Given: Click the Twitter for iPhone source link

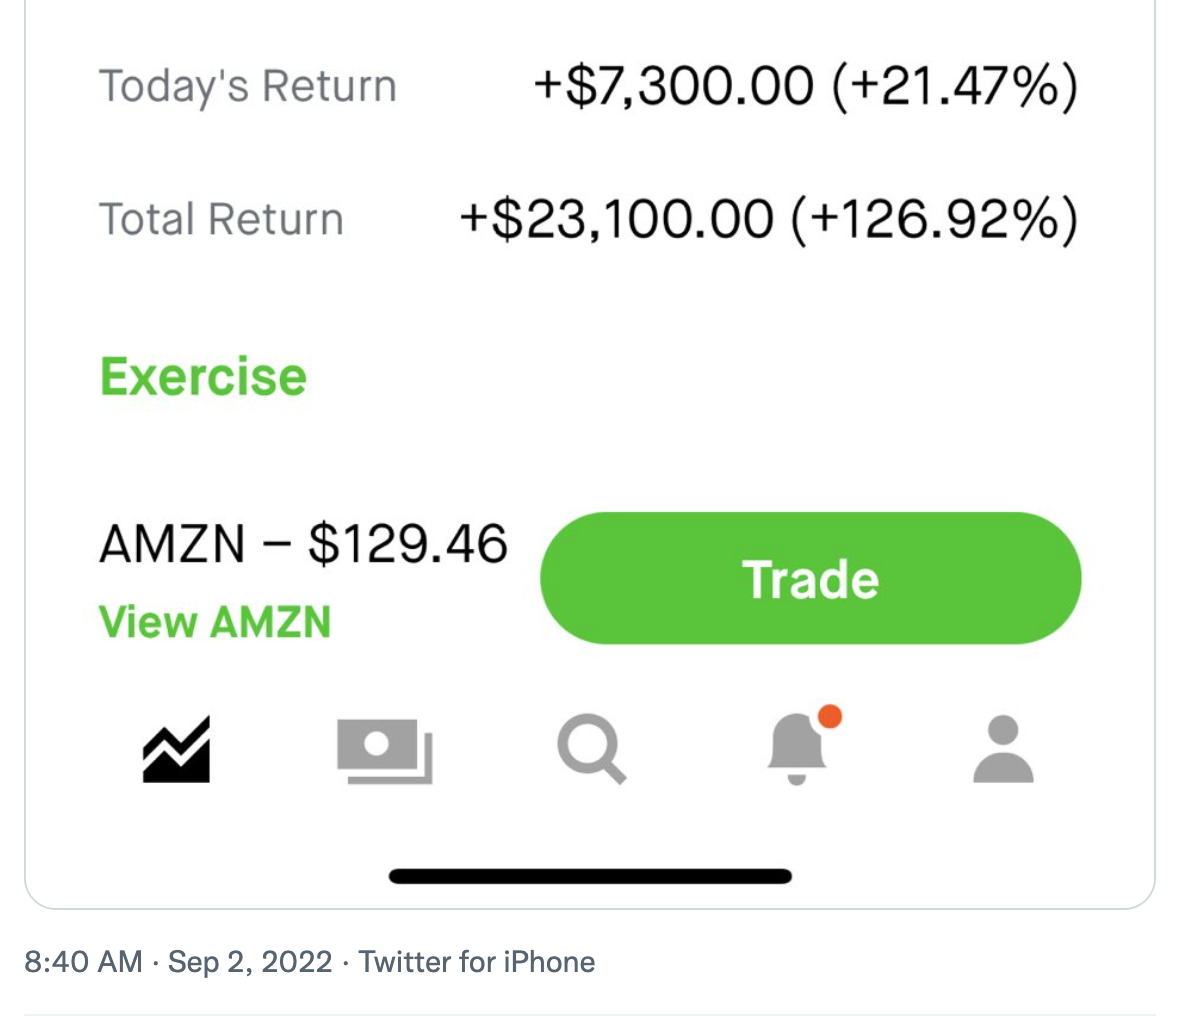Looking at the screenshot, I should click(x=477, y=962).
